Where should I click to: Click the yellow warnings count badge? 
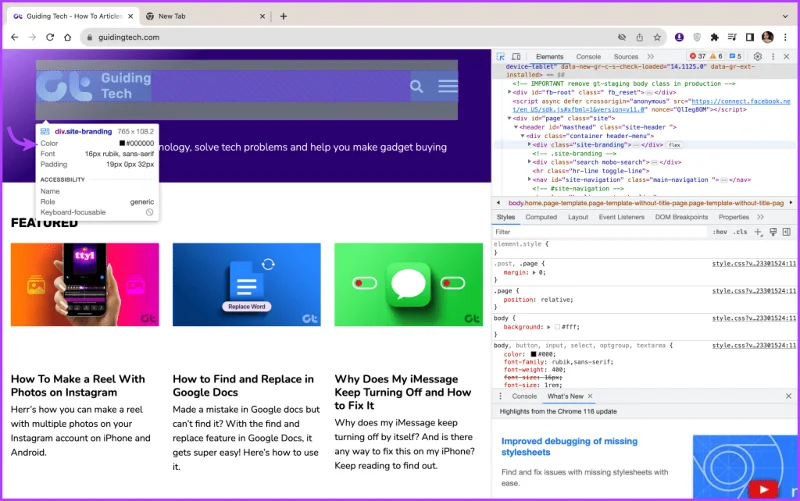(x=716, y=56)
